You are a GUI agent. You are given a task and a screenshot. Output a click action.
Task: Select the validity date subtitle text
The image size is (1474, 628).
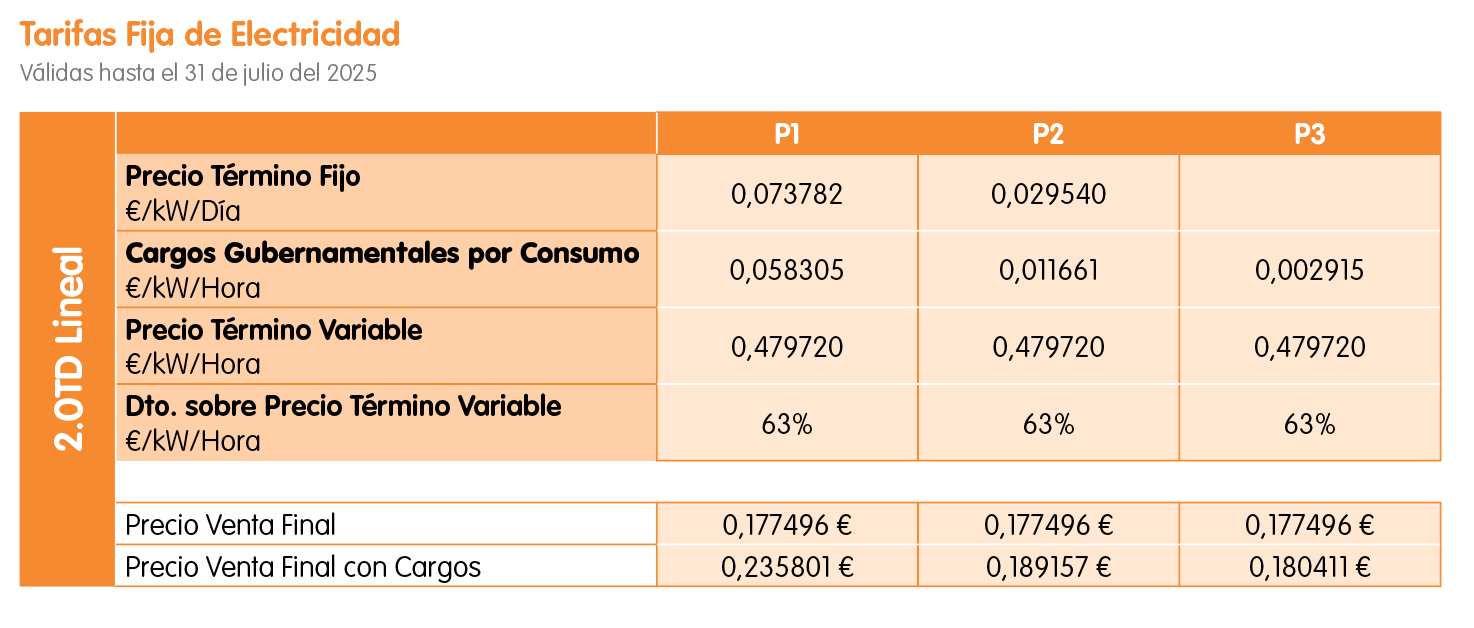(x=198, y=73)
